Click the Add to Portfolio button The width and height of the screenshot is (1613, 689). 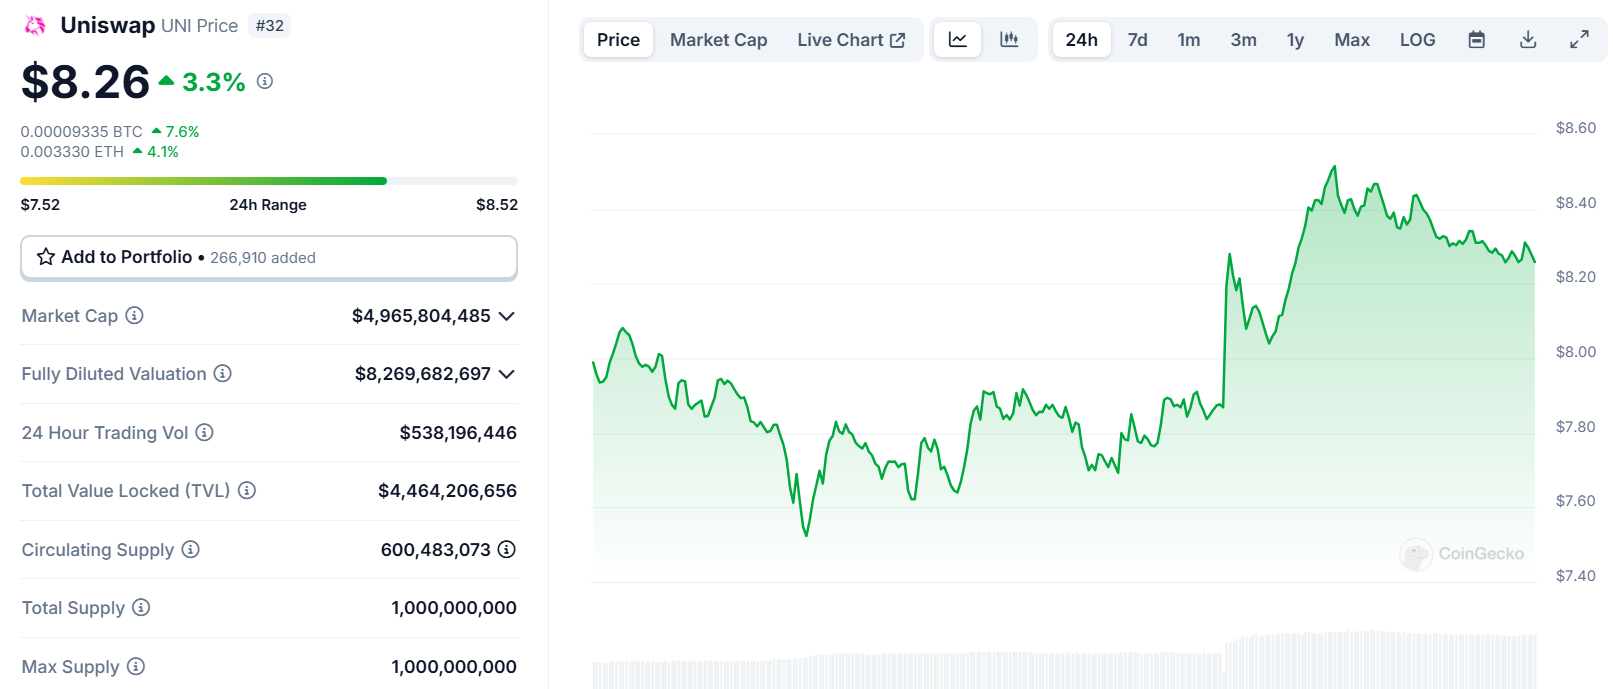click(269, 258)
